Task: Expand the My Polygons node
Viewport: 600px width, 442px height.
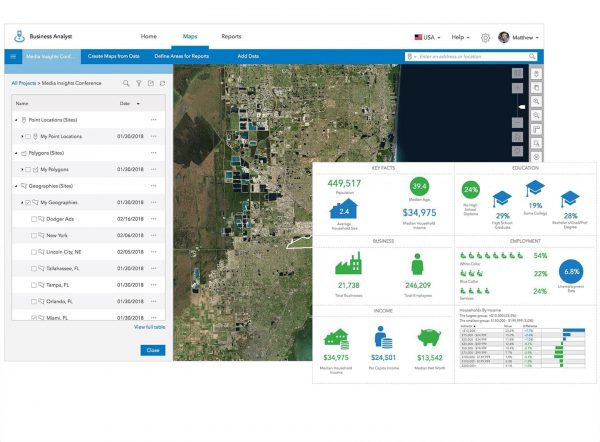Action: pos(22,170)
